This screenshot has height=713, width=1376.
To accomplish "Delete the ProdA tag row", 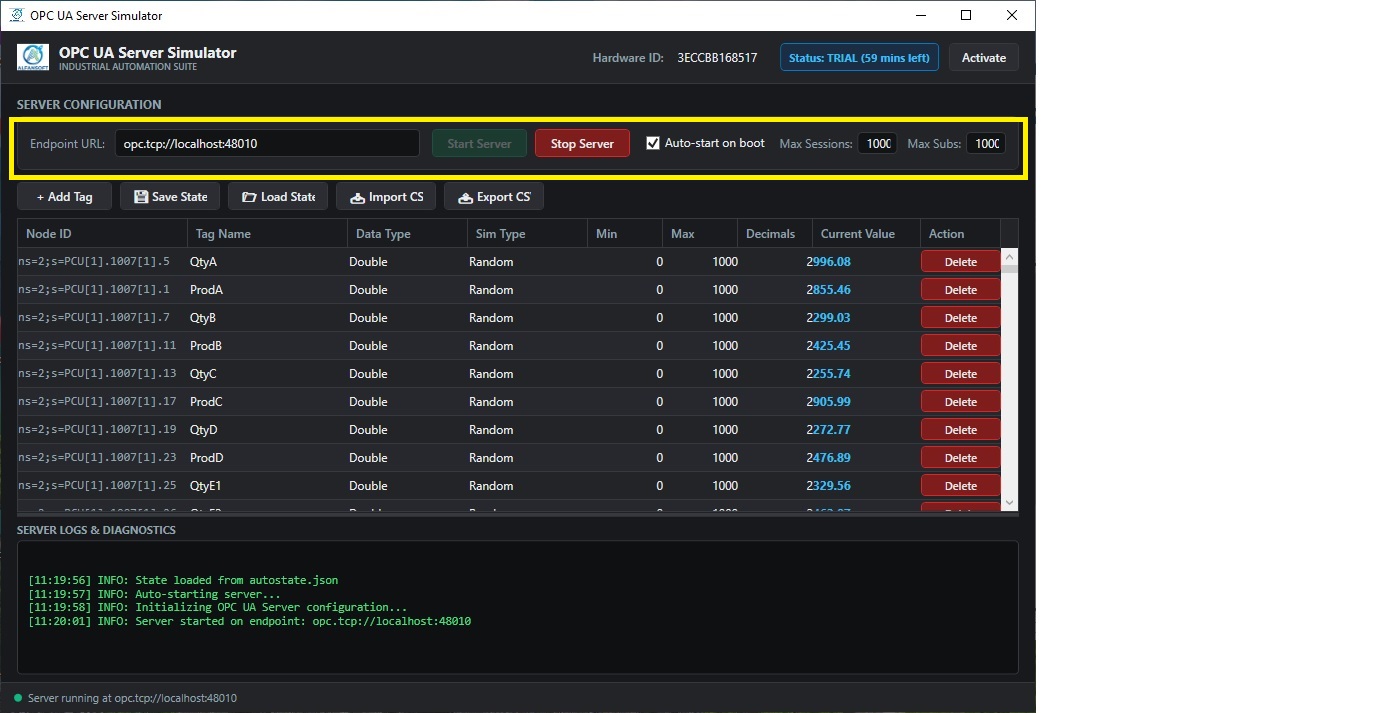I will point(960,290).
